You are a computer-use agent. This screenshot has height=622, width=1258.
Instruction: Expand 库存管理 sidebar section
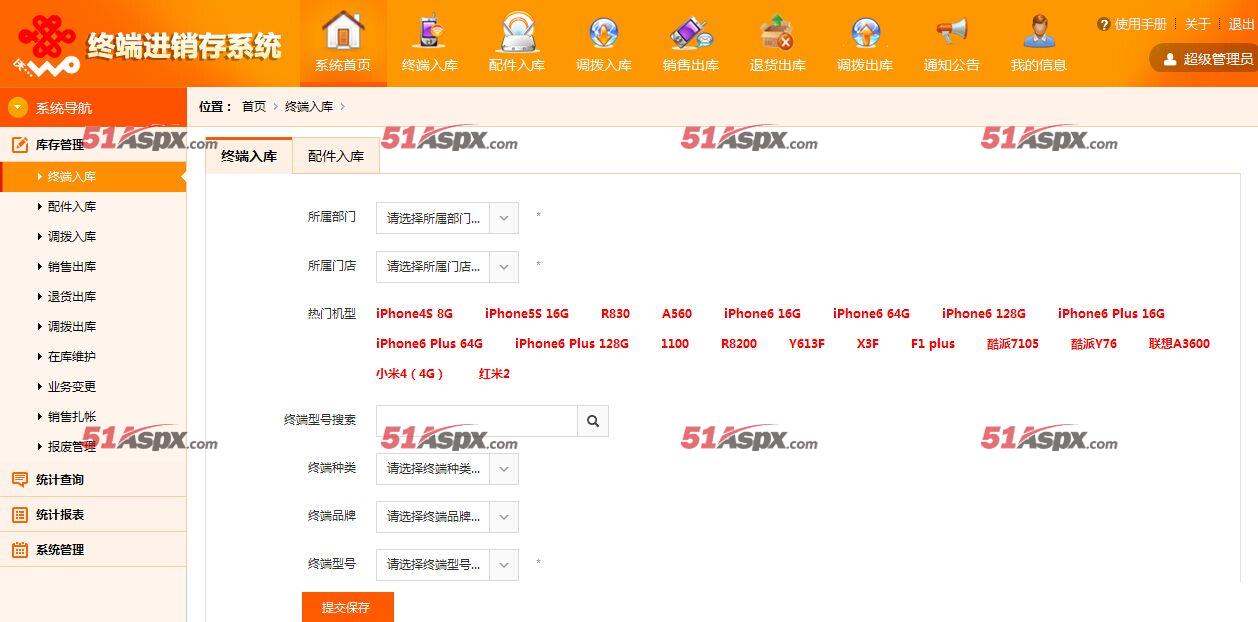click(x=93, y=144)
